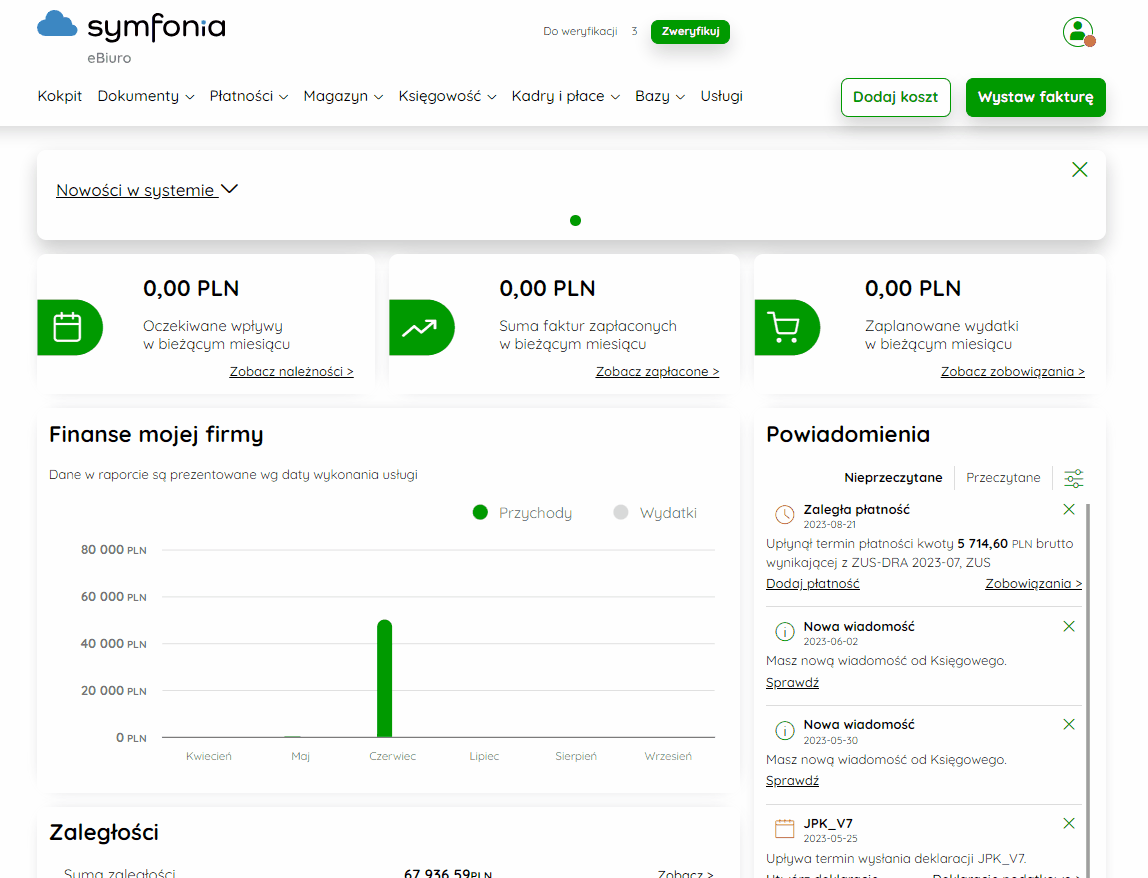Image resolution: width=1148 pixels, height=878 pixels.
Task: Click the Kwiecień label on the chart axis
Action: coord(209,756)
